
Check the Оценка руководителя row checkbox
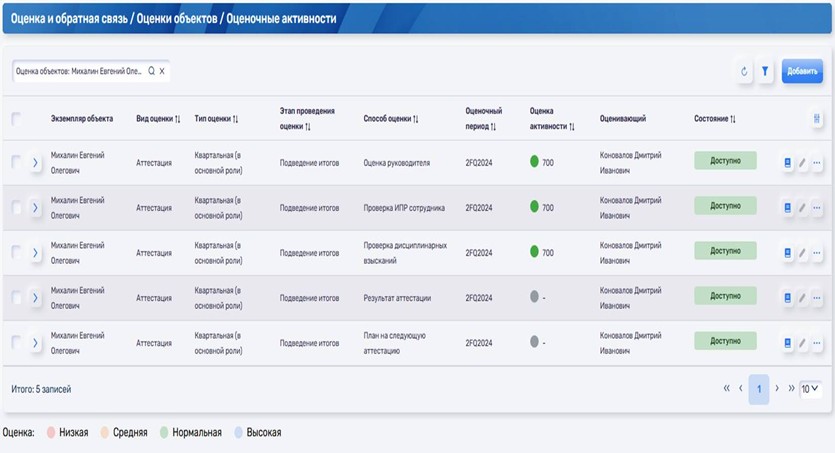coord(16,162)
